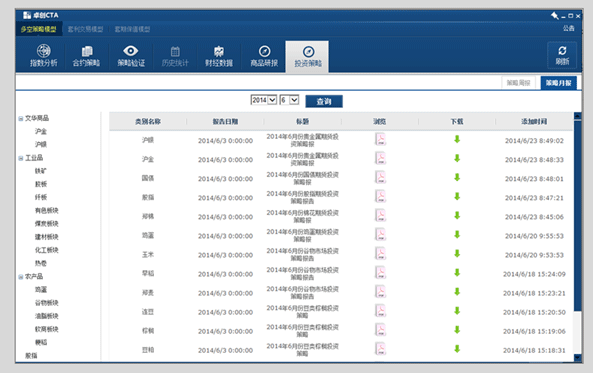
Task: View PDF for the 豆粕 row
Action: point(380,349)
